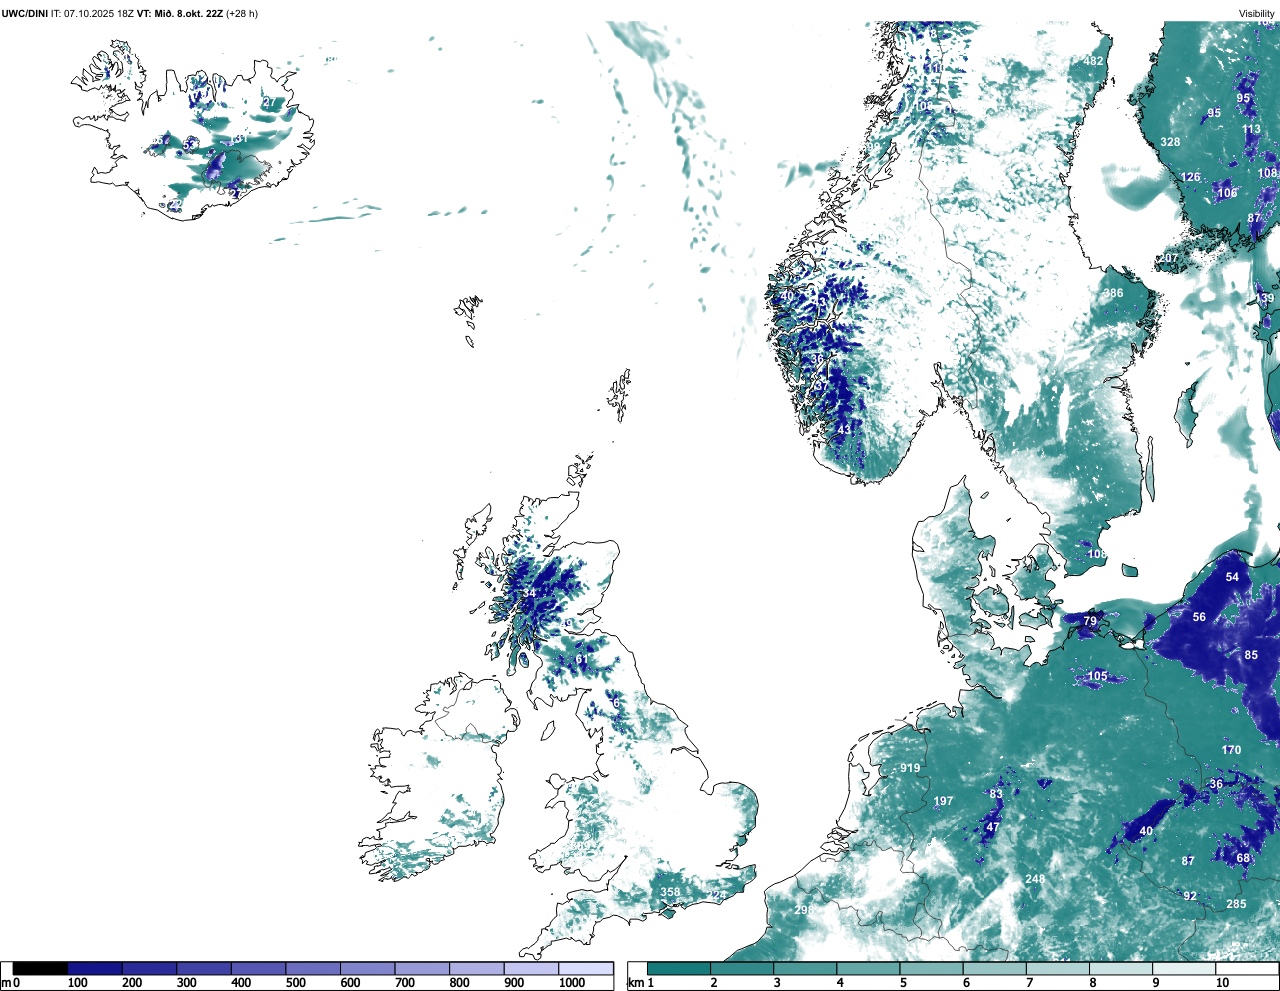Screen dimensions: 1280x991
Task: Select the "VT: Mið. 8.okt. 22Z" valid time
Action: (x=179, y=13)
